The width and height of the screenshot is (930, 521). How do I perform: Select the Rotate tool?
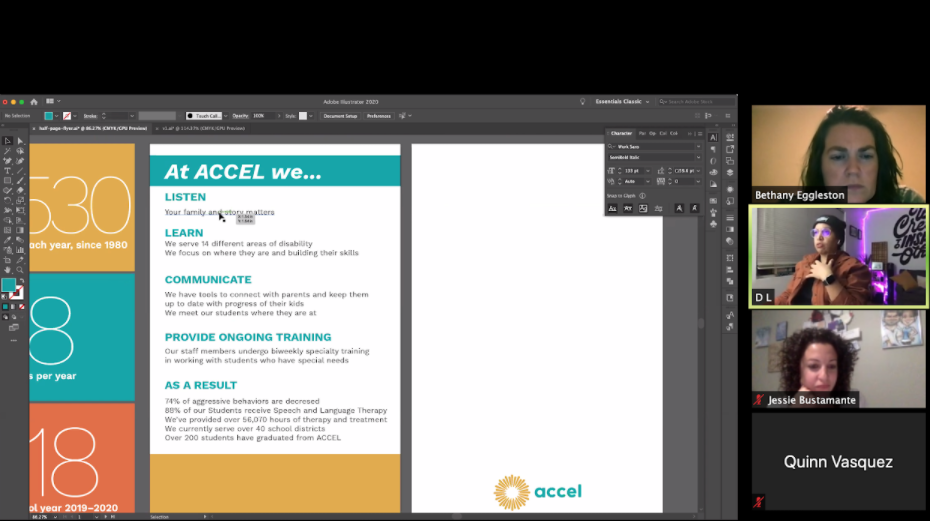pyautogui.click(x=8, y=199)
